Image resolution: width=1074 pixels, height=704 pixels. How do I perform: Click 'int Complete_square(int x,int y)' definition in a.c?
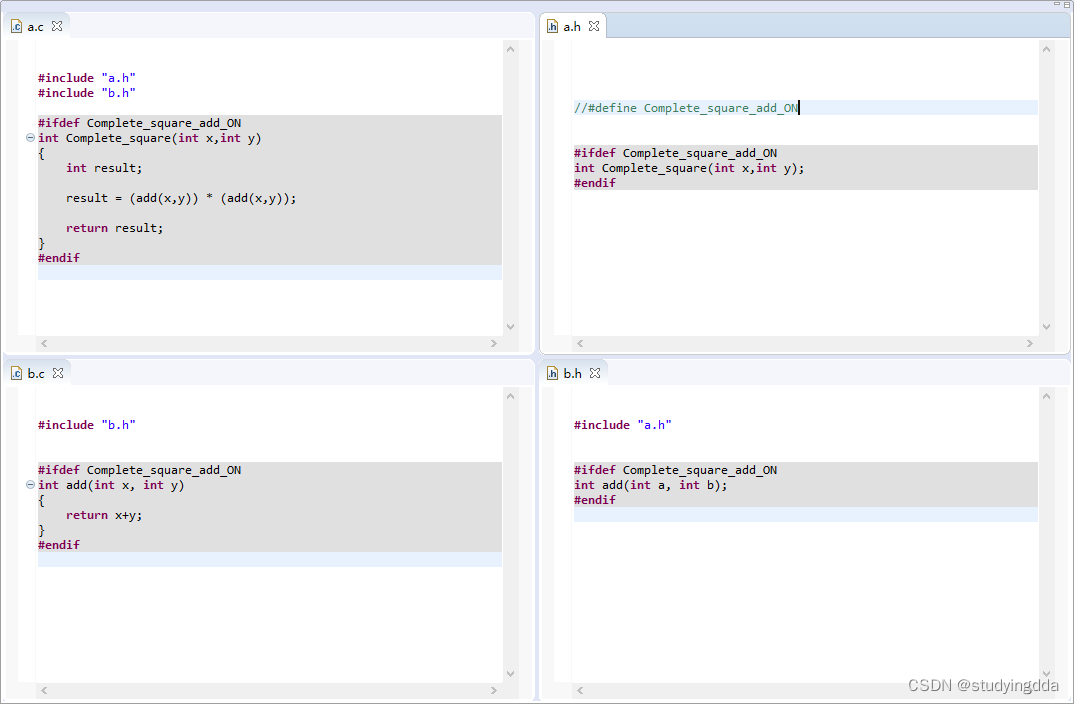[x=149, y=138]
